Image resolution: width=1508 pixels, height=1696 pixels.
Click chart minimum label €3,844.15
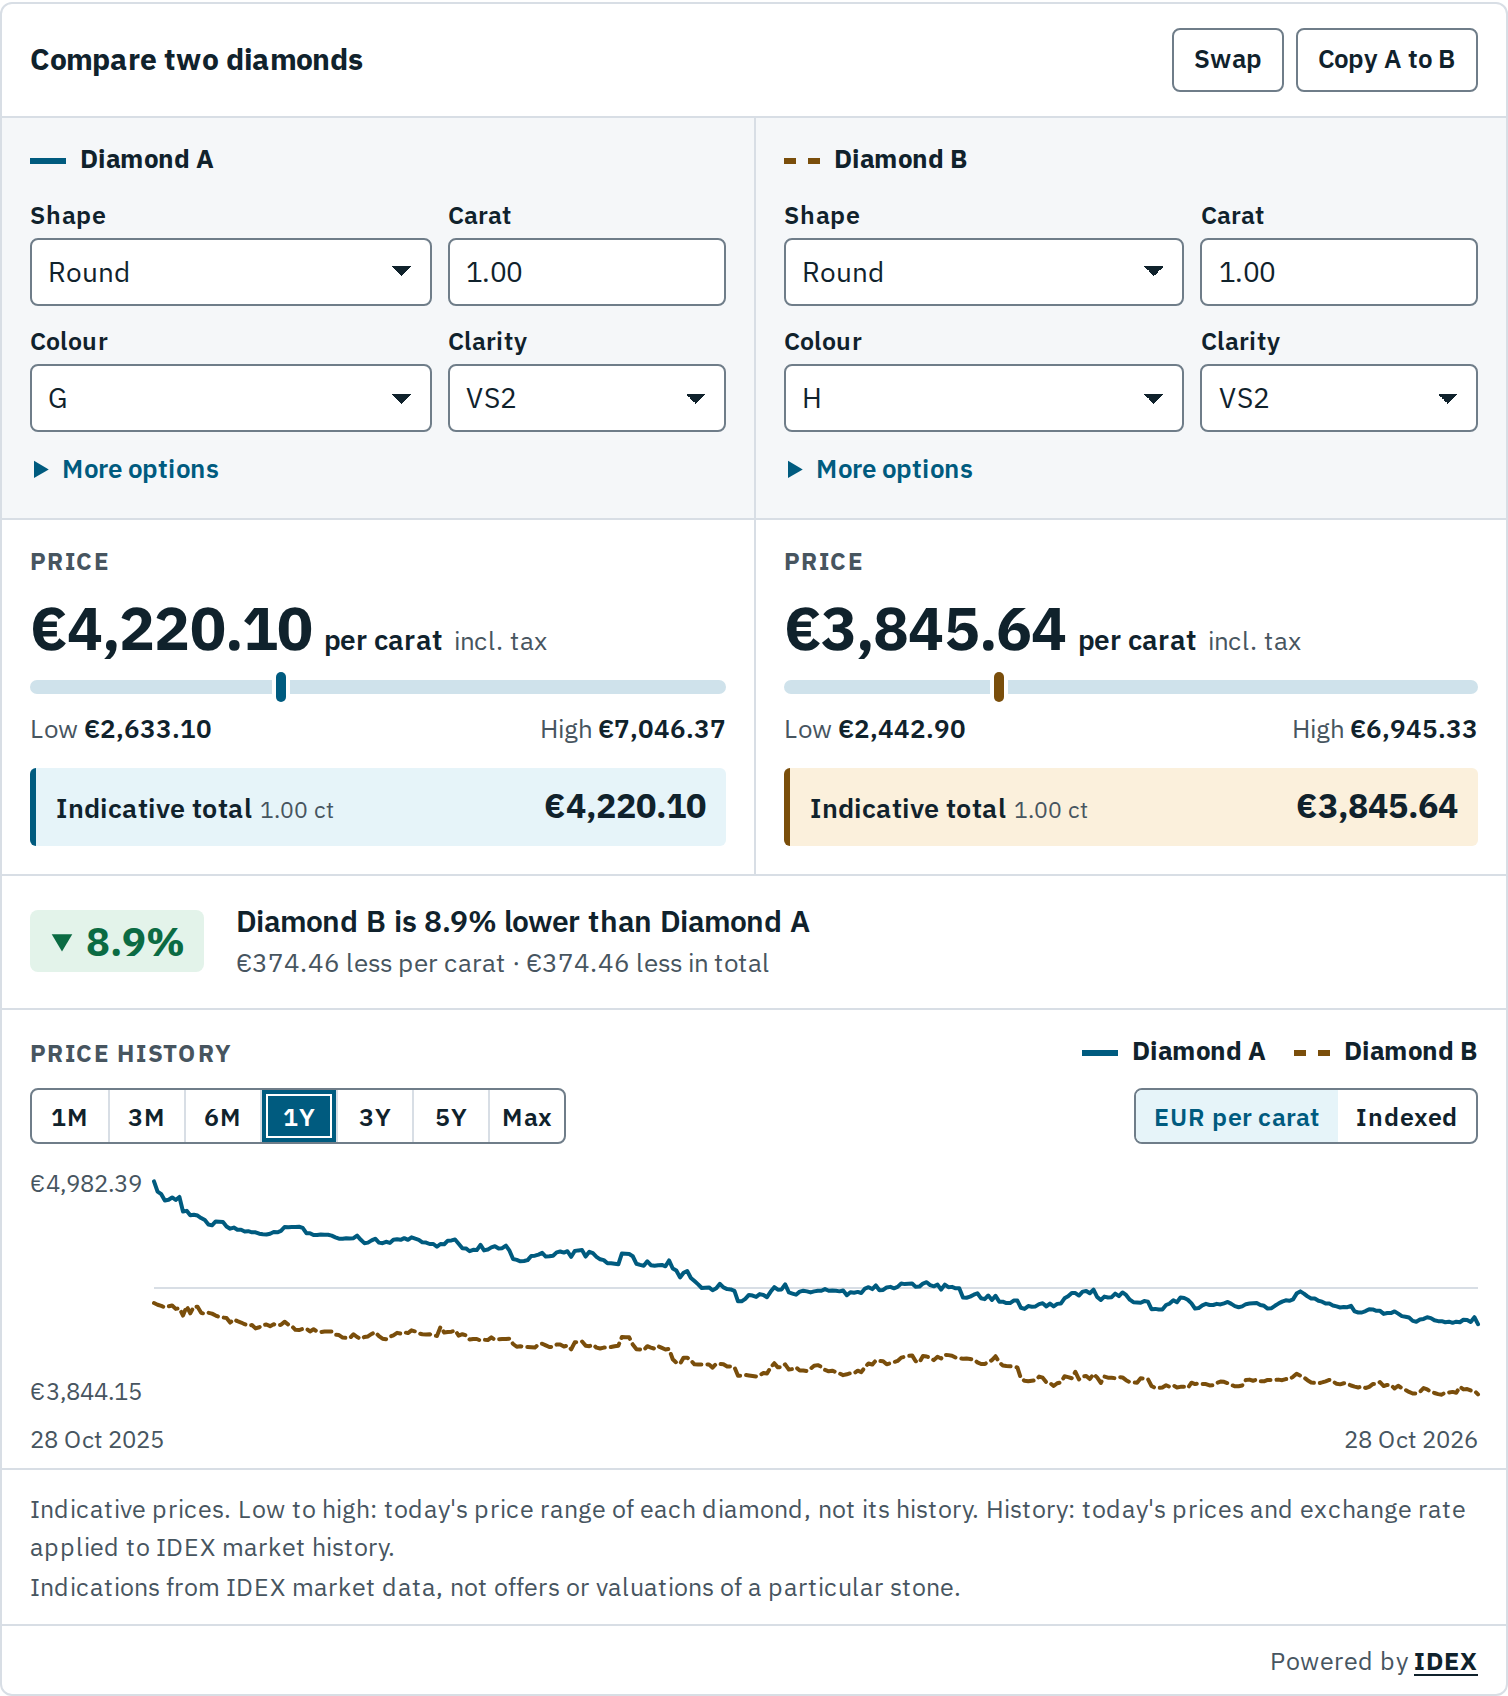(x=86, y=1392)
